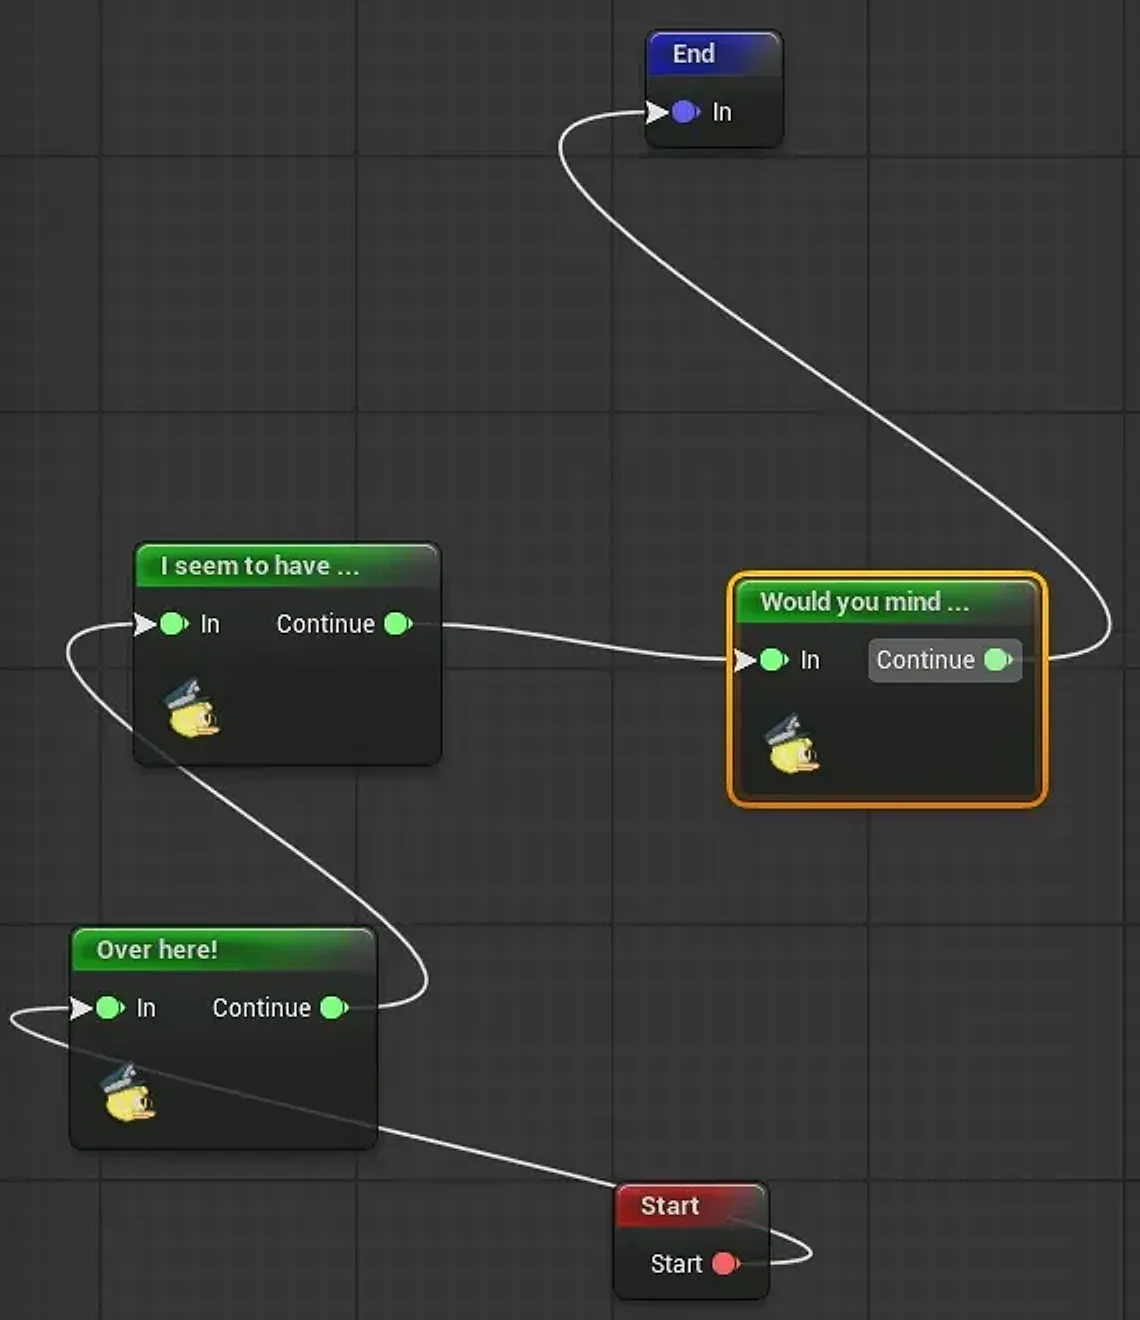The width and height of the screenshot is (1140, 1320).
Task: Click the 'In' label on 'Over here!' node
Action: tap(146, 1008)
